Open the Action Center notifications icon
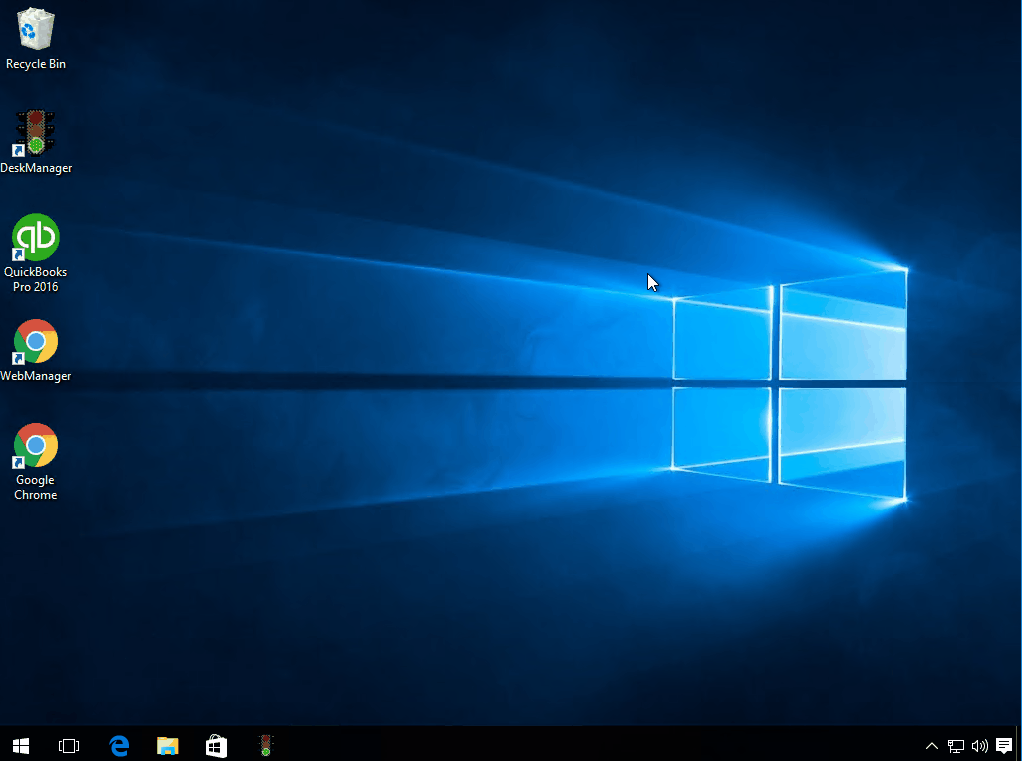Viewport: 1022px width, 761px height. (x=1004, y=745)
